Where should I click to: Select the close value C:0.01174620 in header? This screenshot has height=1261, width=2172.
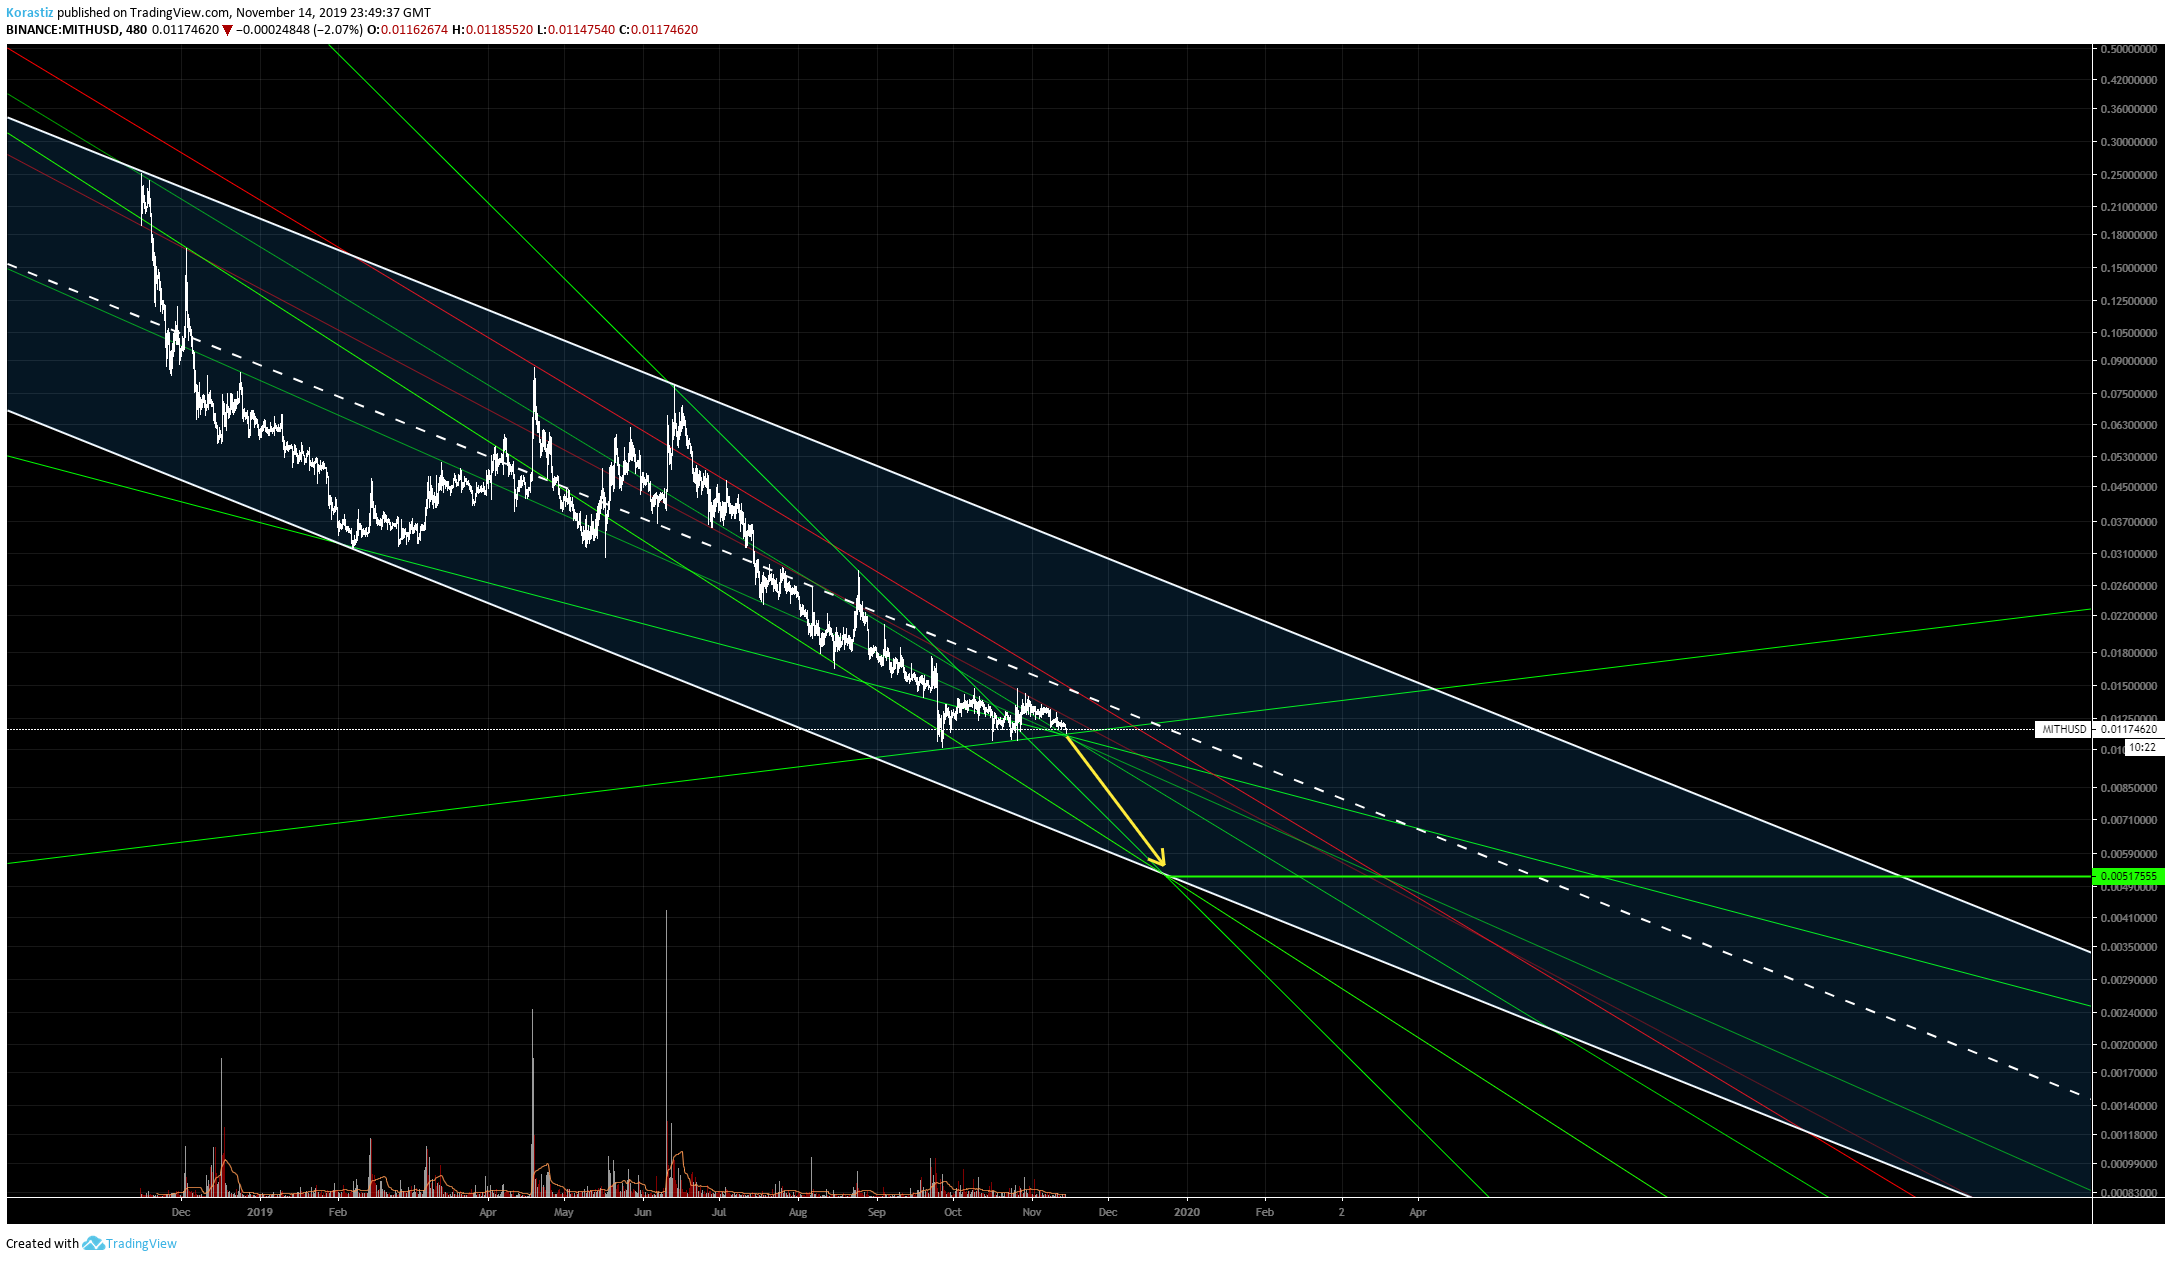pos(658,30)
